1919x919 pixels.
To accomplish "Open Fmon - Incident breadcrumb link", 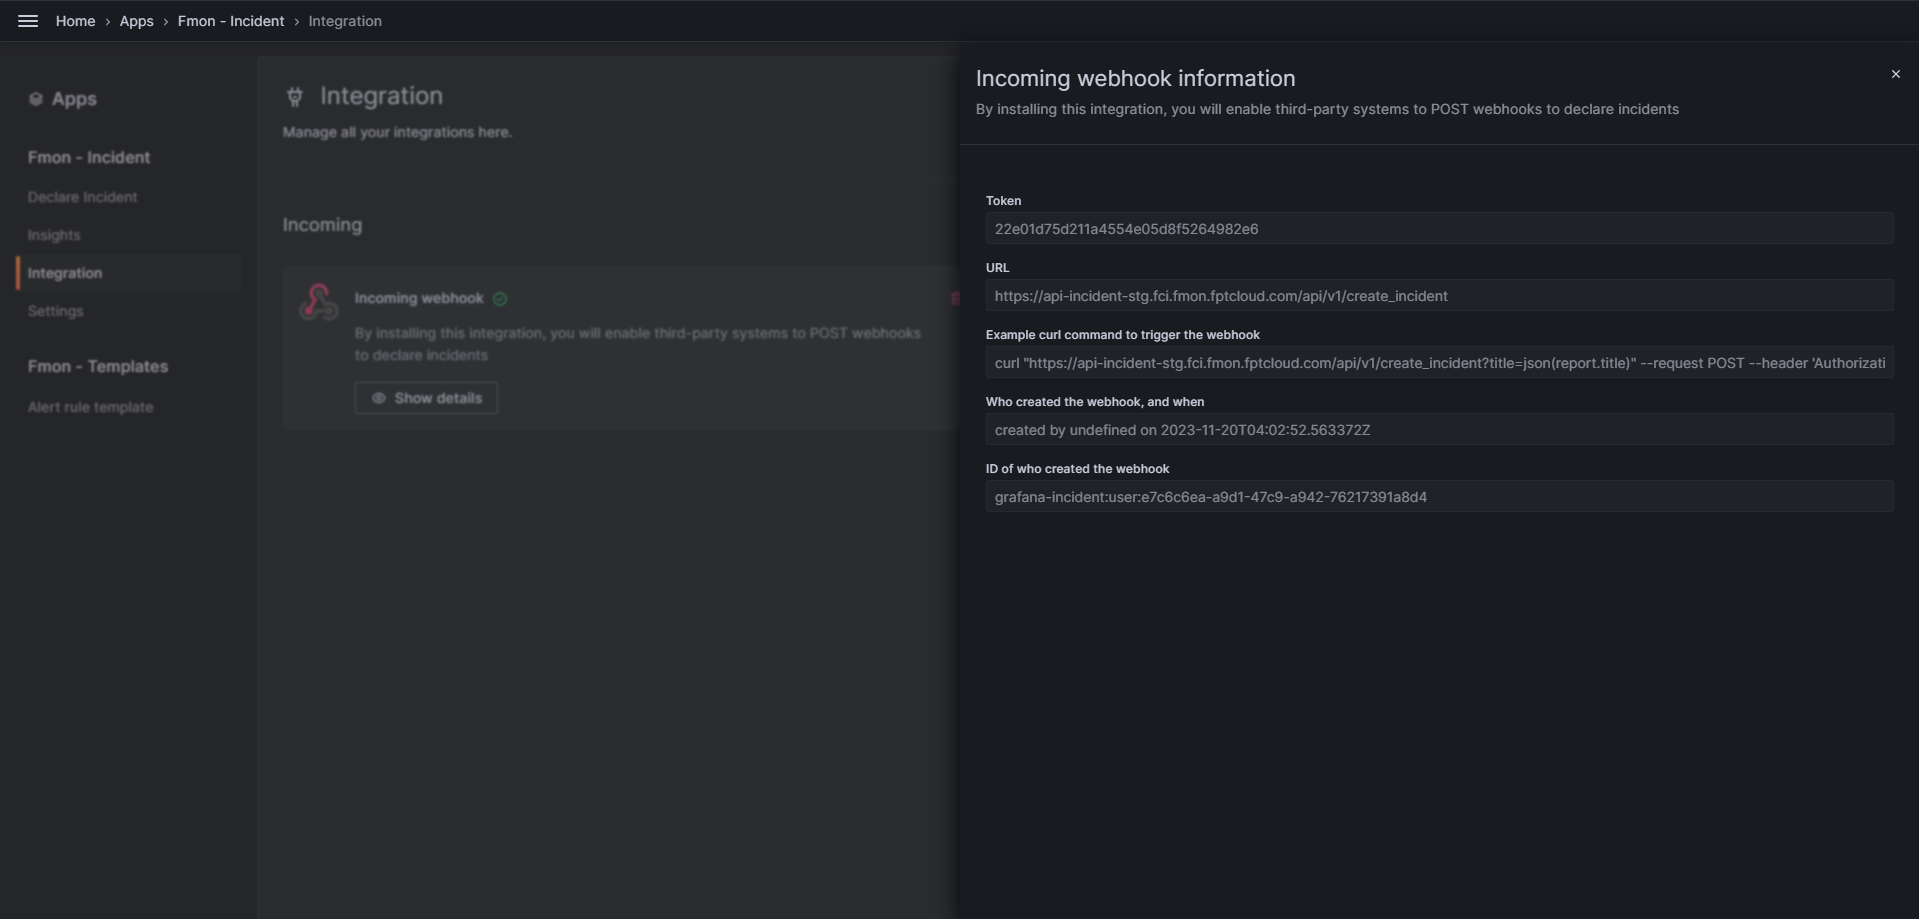I will (230, 21).
